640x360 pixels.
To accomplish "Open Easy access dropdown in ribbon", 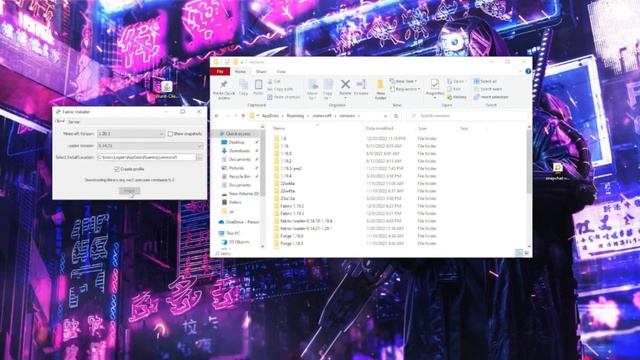I will coord(405,89).
